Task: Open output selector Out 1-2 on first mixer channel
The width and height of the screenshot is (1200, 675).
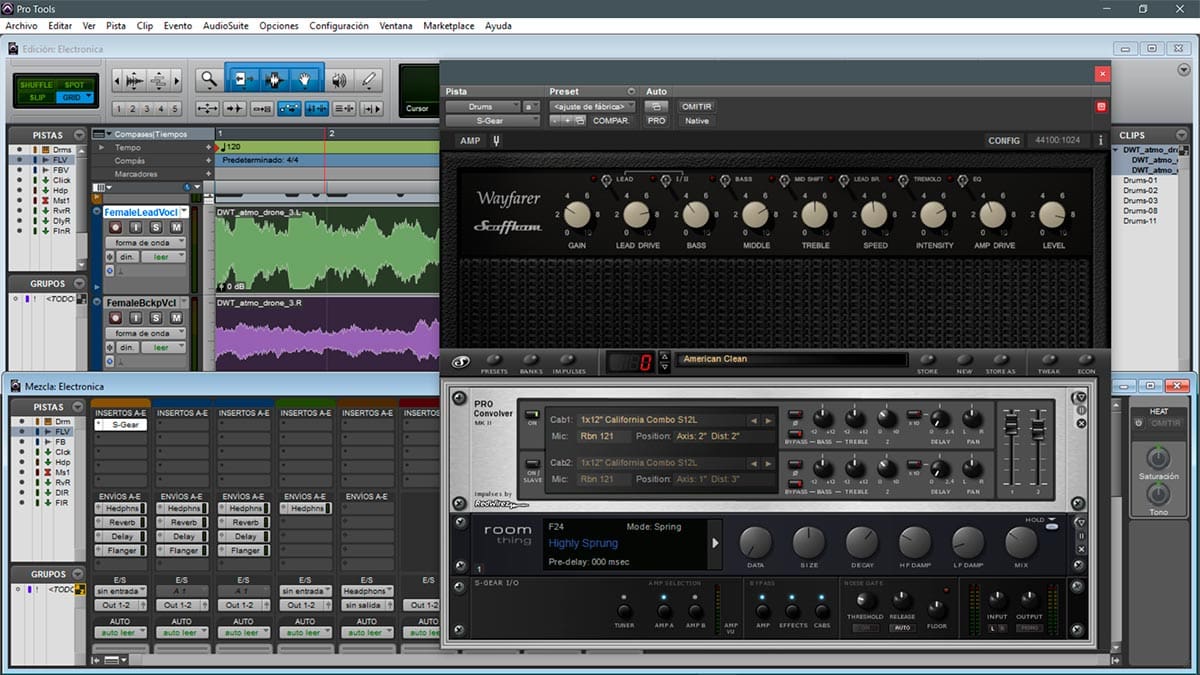Action: click(119, 605)
